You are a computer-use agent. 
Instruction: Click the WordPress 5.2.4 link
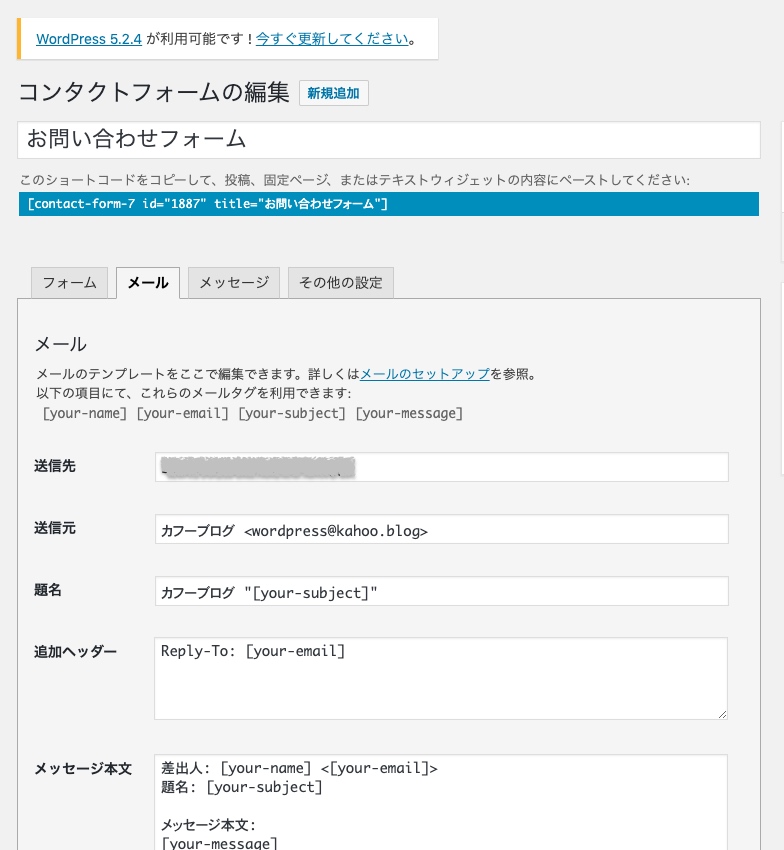[90, 39]
